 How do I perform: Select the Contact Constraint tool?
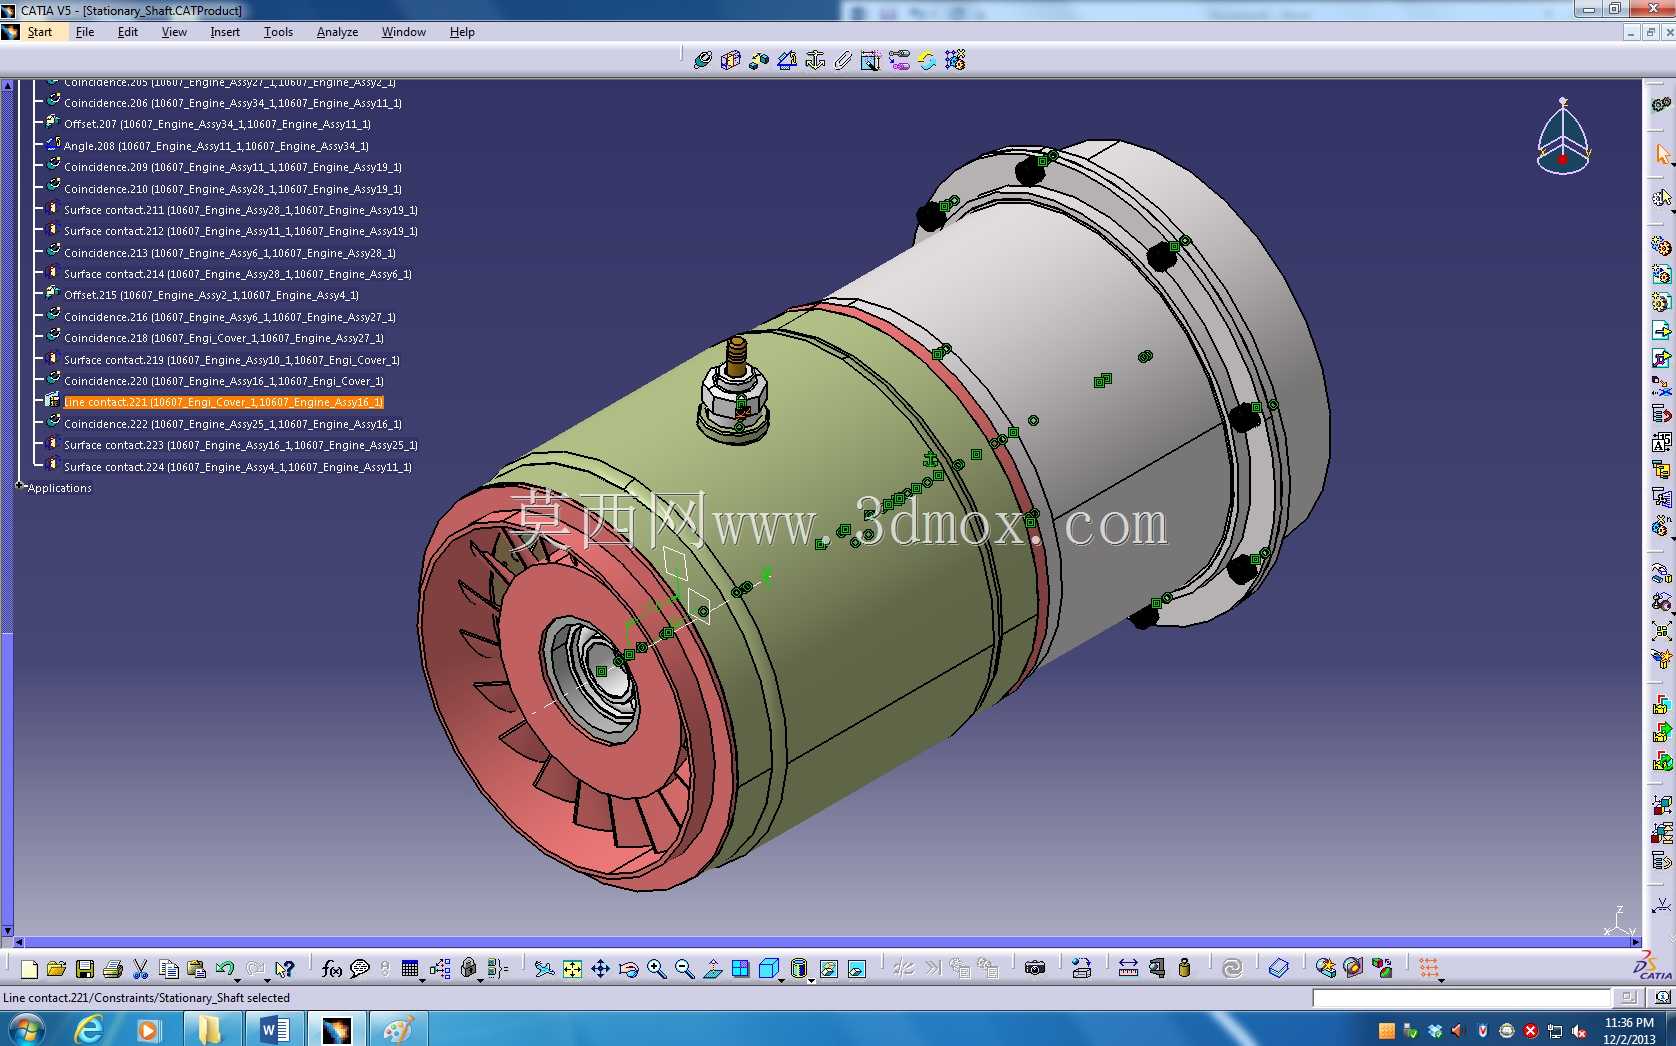[x=731, y=60]
